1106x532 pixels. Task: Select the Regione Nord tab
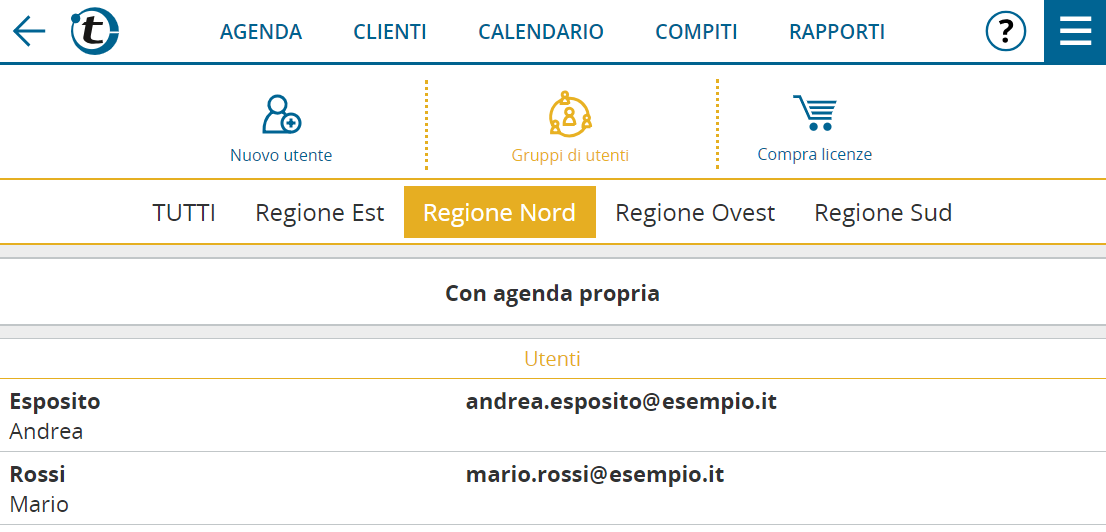click(499, 212)
